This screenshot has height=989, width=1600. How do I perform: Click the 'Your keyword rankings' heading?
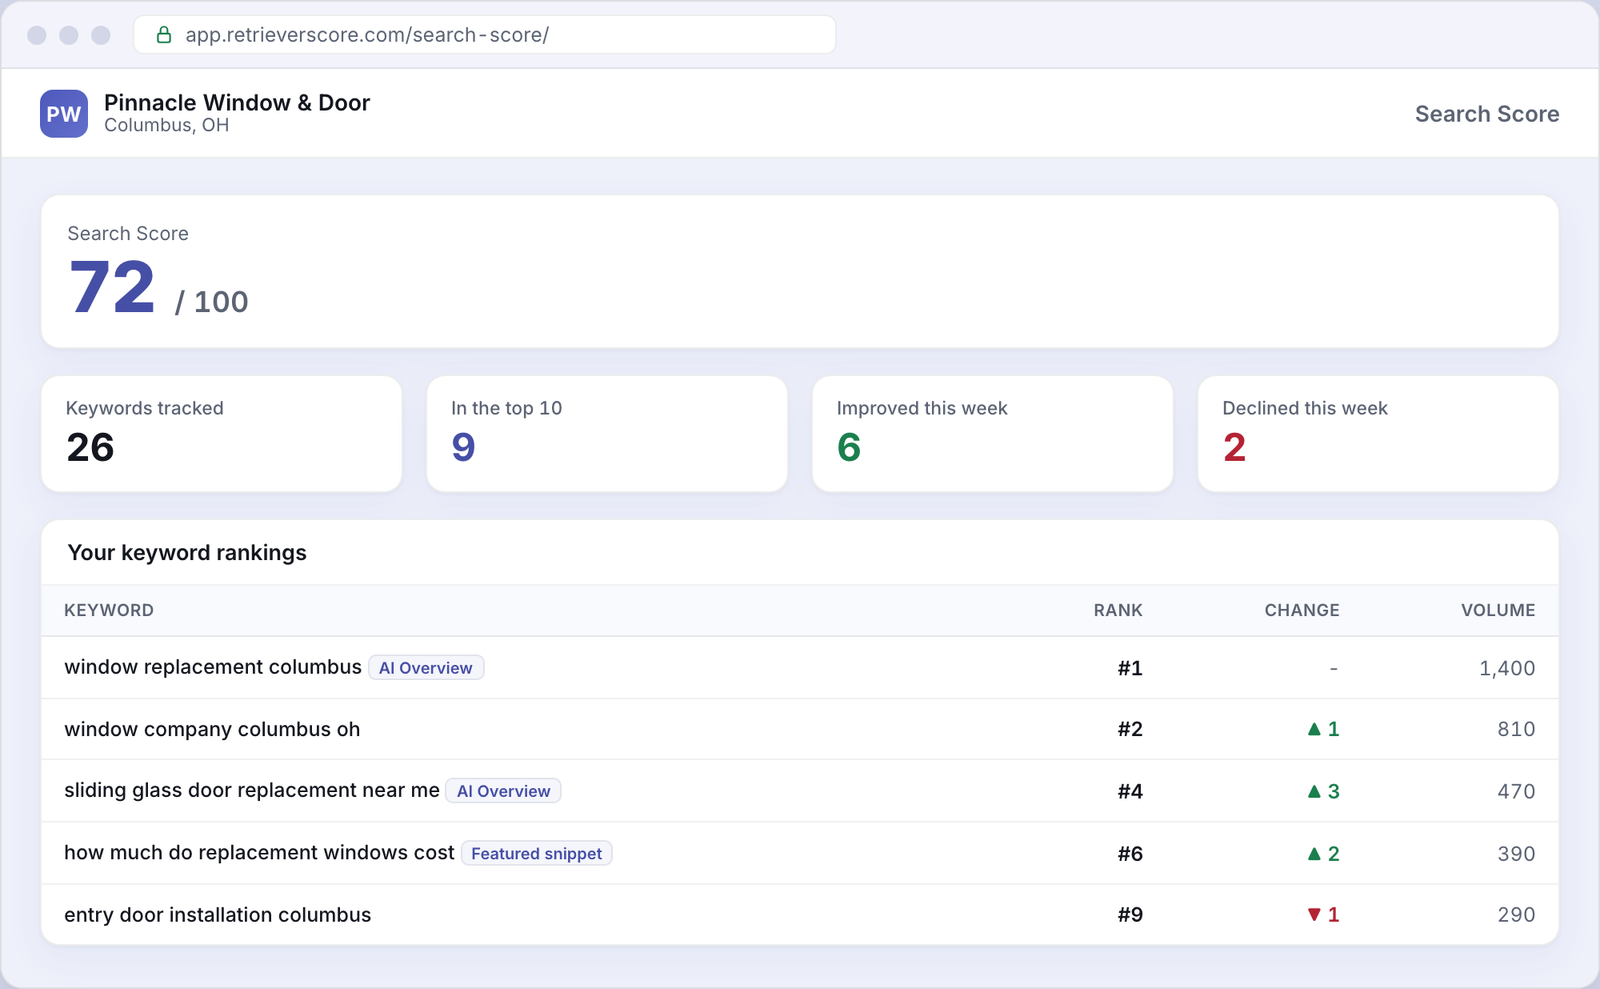point(187,553)
